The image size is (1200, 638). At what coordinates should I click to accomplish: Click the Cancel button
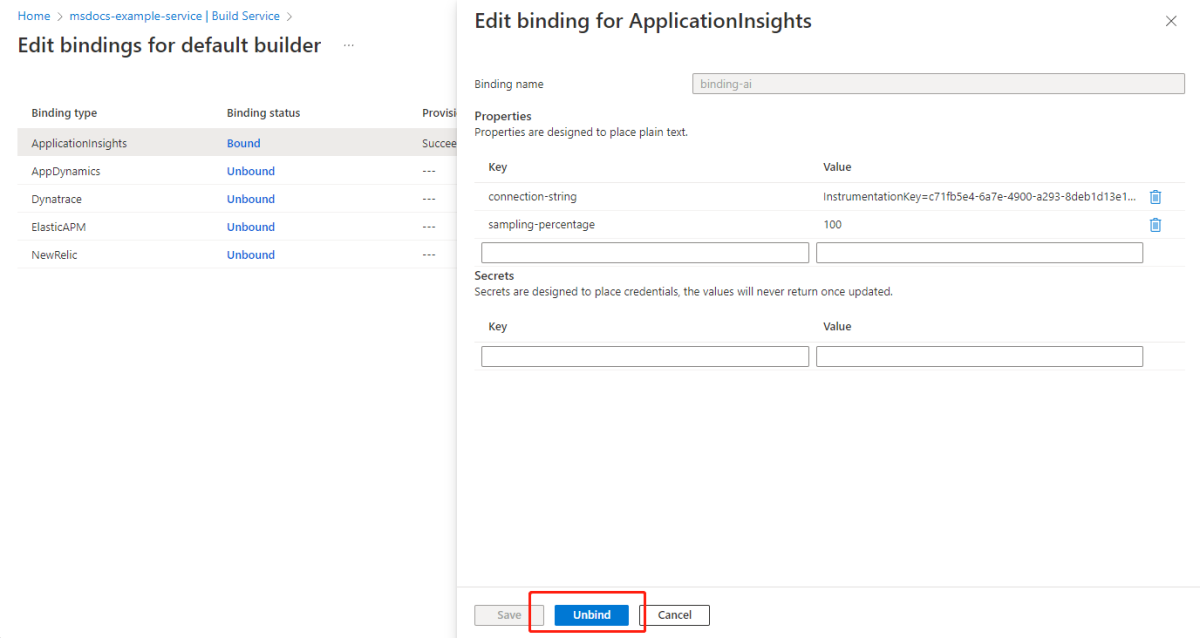(x=674, y=615)
